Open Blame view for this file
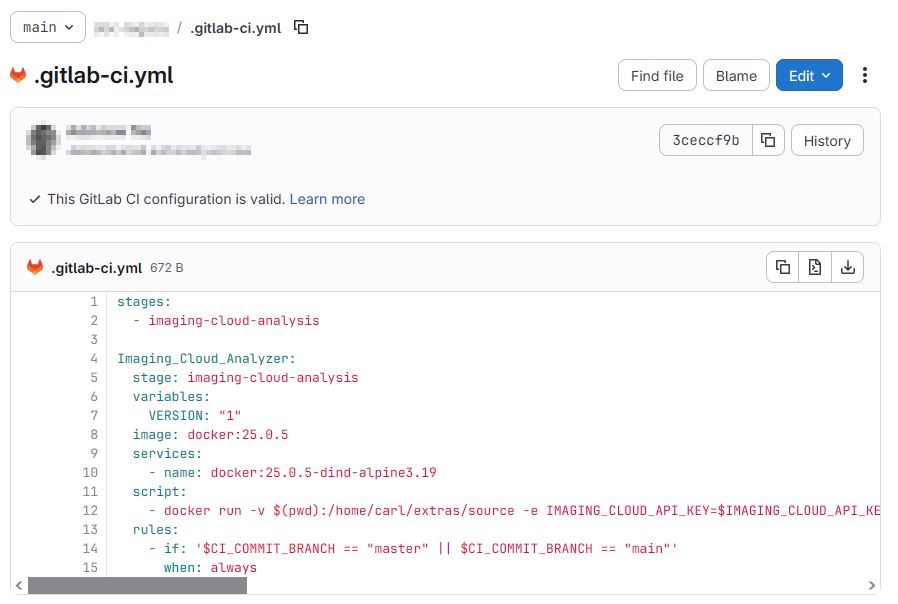Screen dimensions: 898x604 (x=736, y=76)
